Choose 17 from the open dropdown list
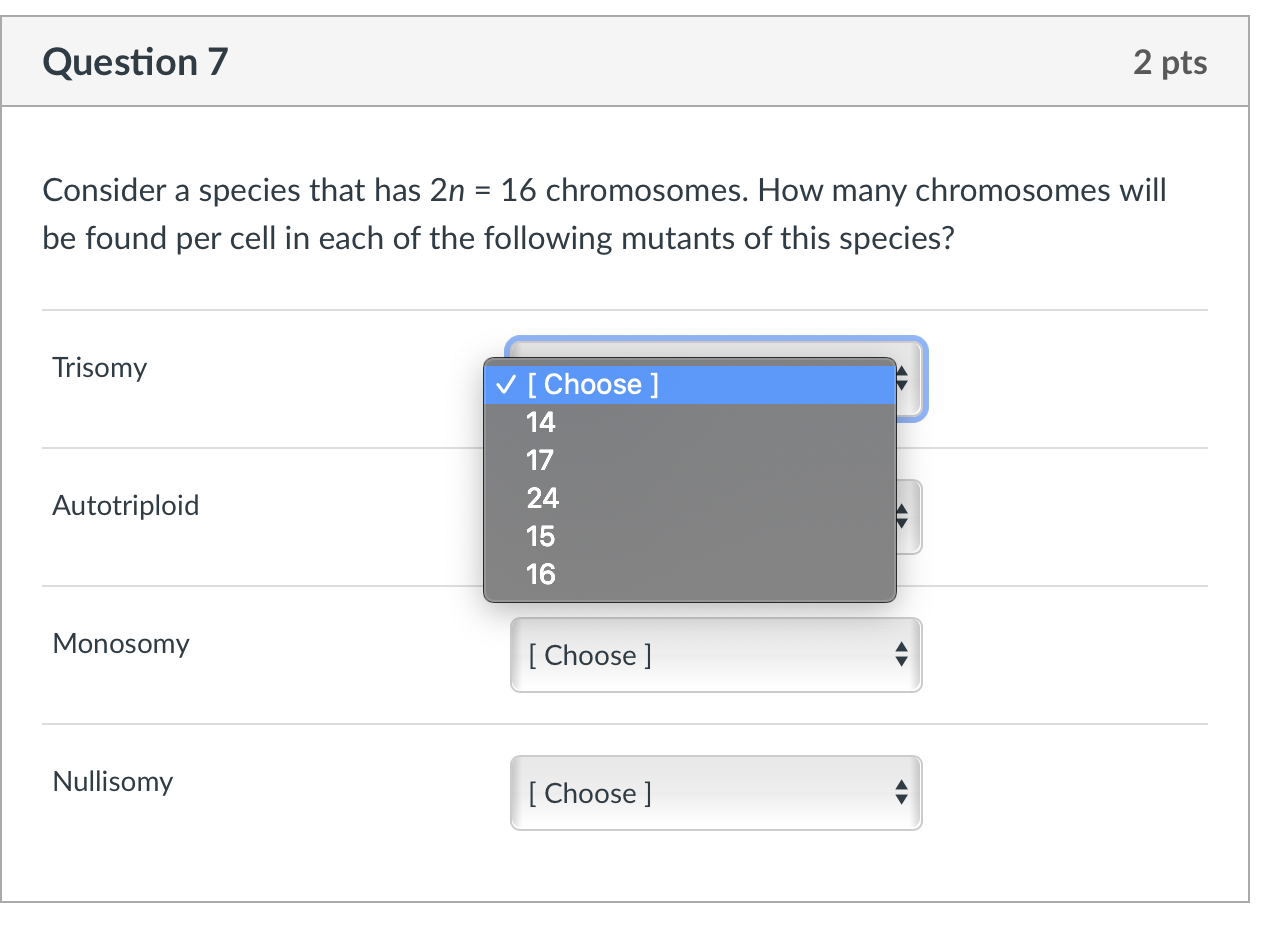The height and width of the screenshot is (926, 1278). 540,460
